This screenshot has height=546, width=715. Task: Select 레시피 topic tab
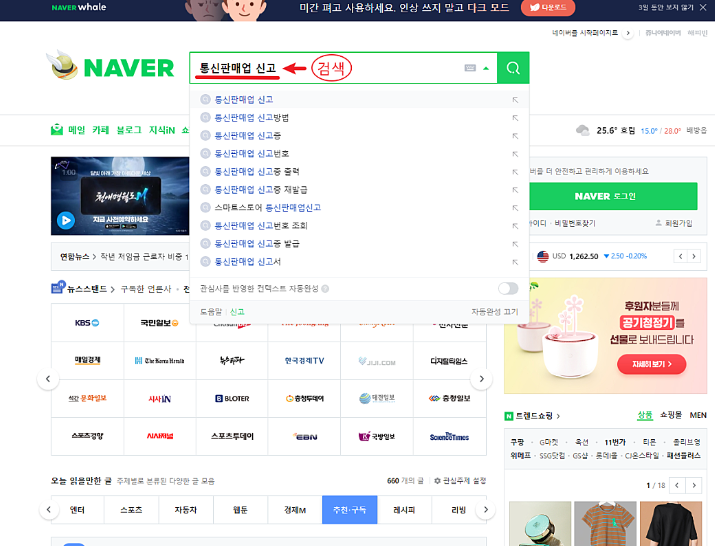(404, 510)
